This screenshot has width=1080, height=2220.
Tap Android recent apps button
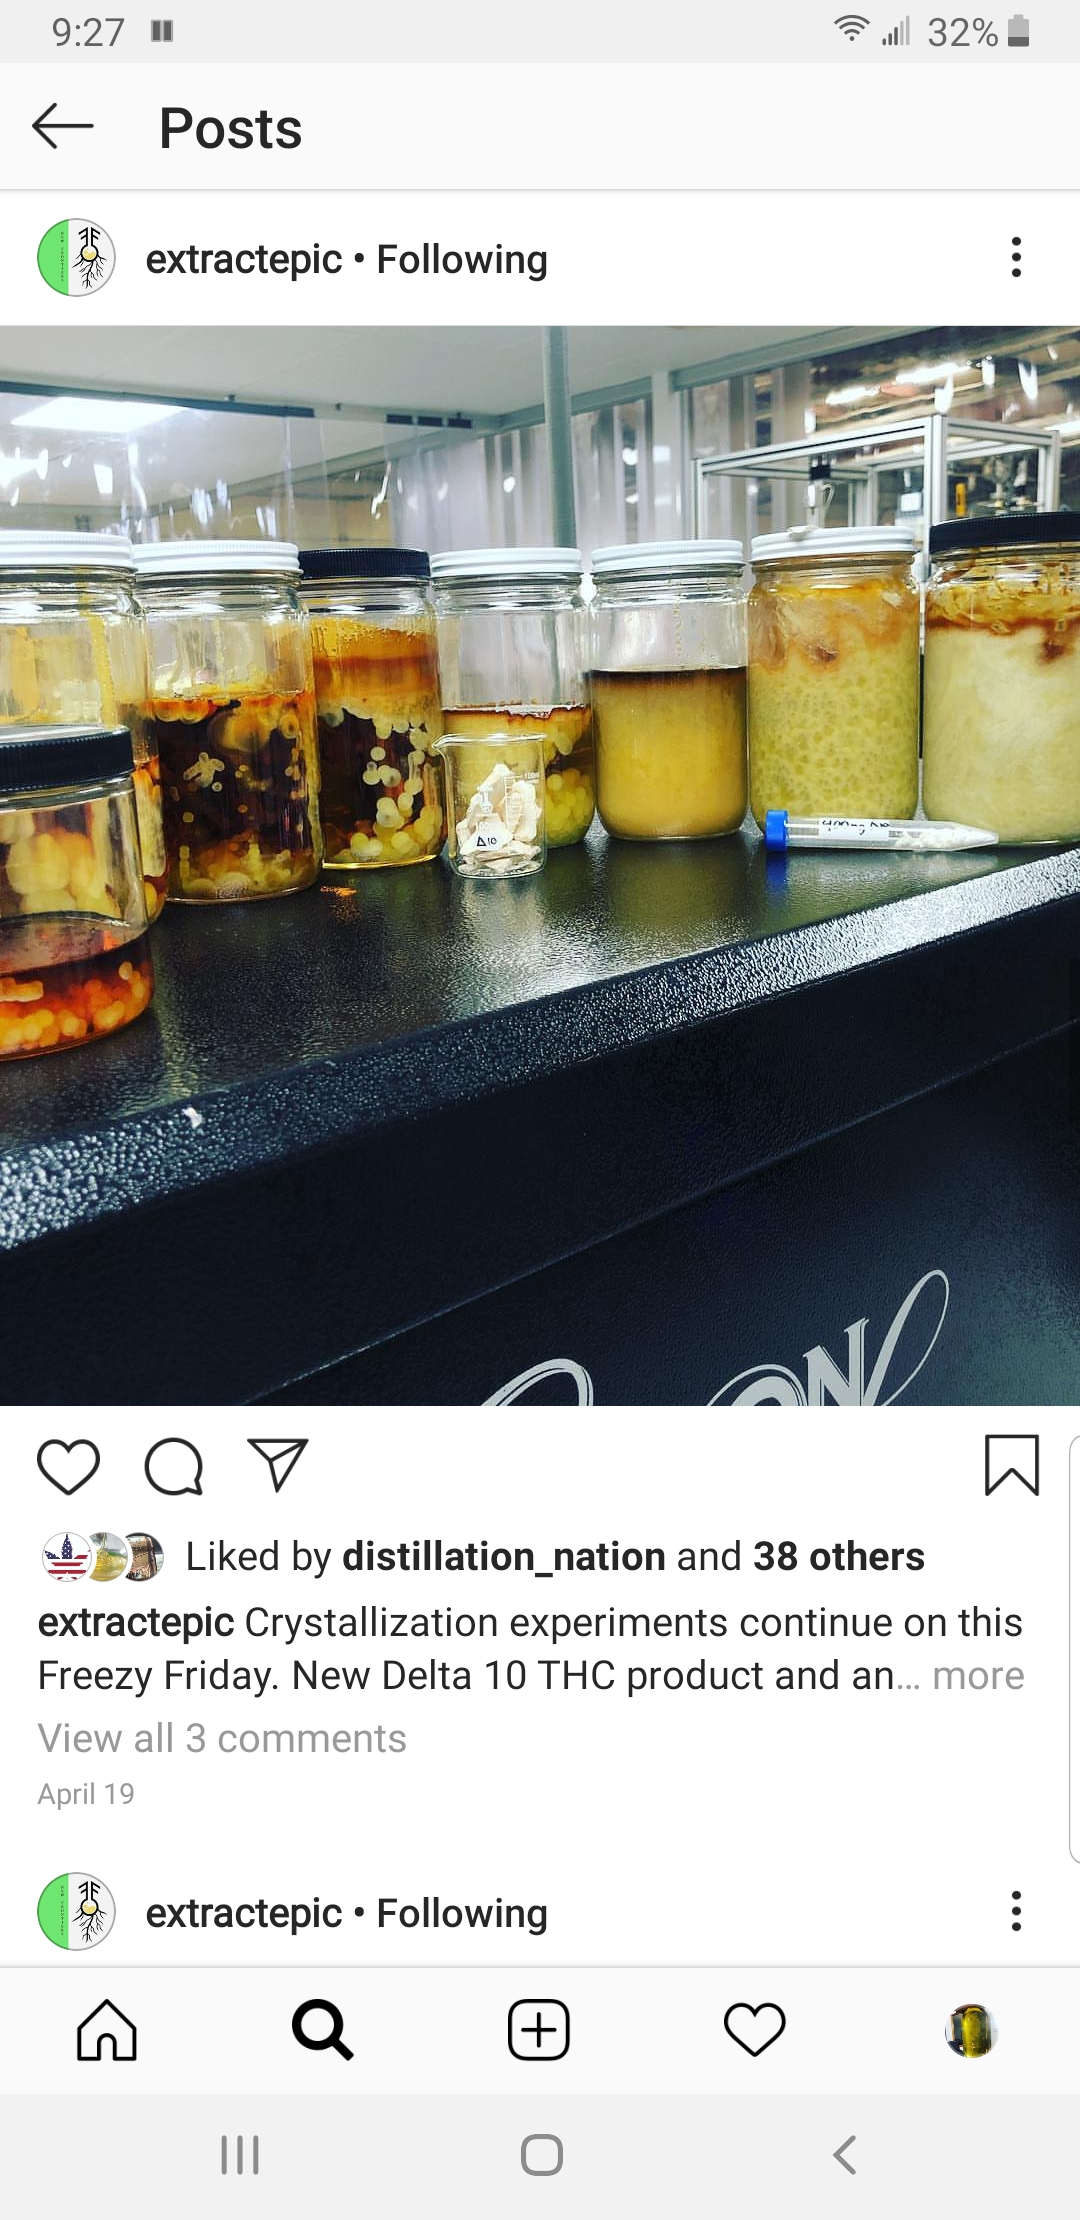pos(240,2155)
